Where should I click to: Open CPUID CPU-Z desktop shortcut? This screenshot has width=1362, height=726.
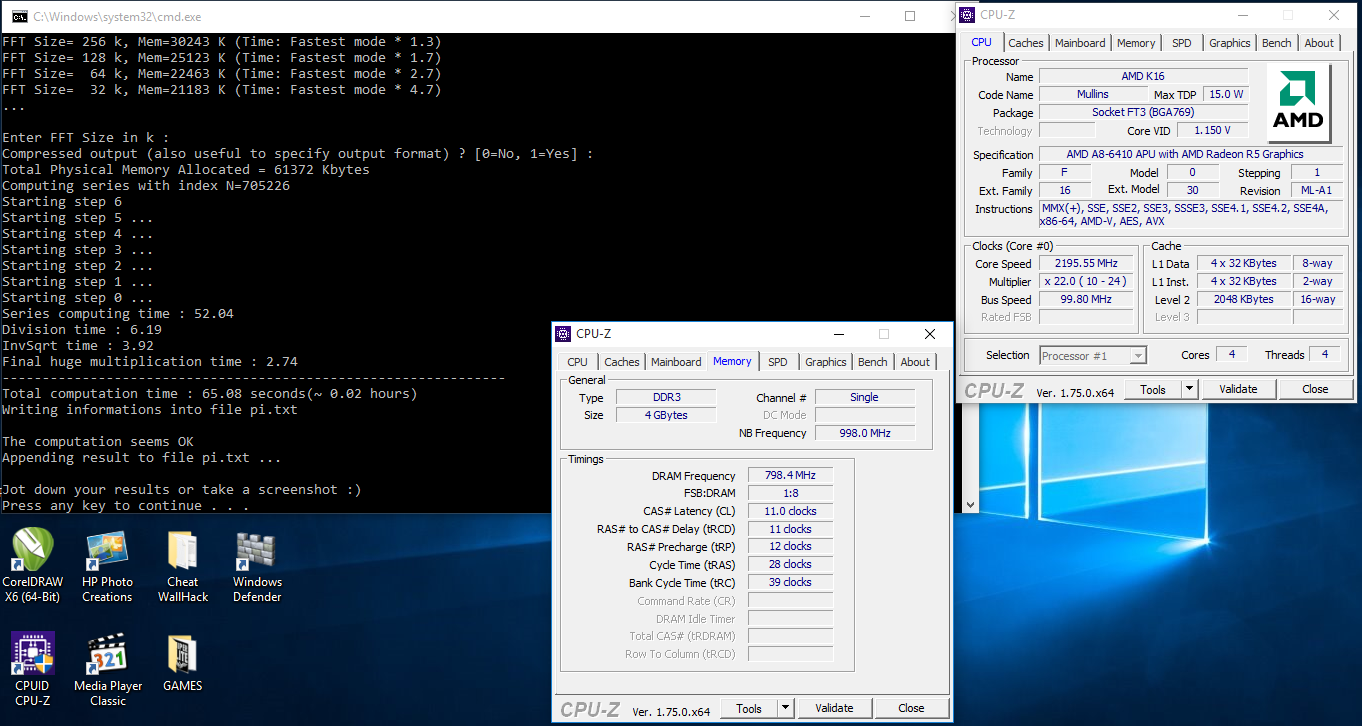(32, 670)
